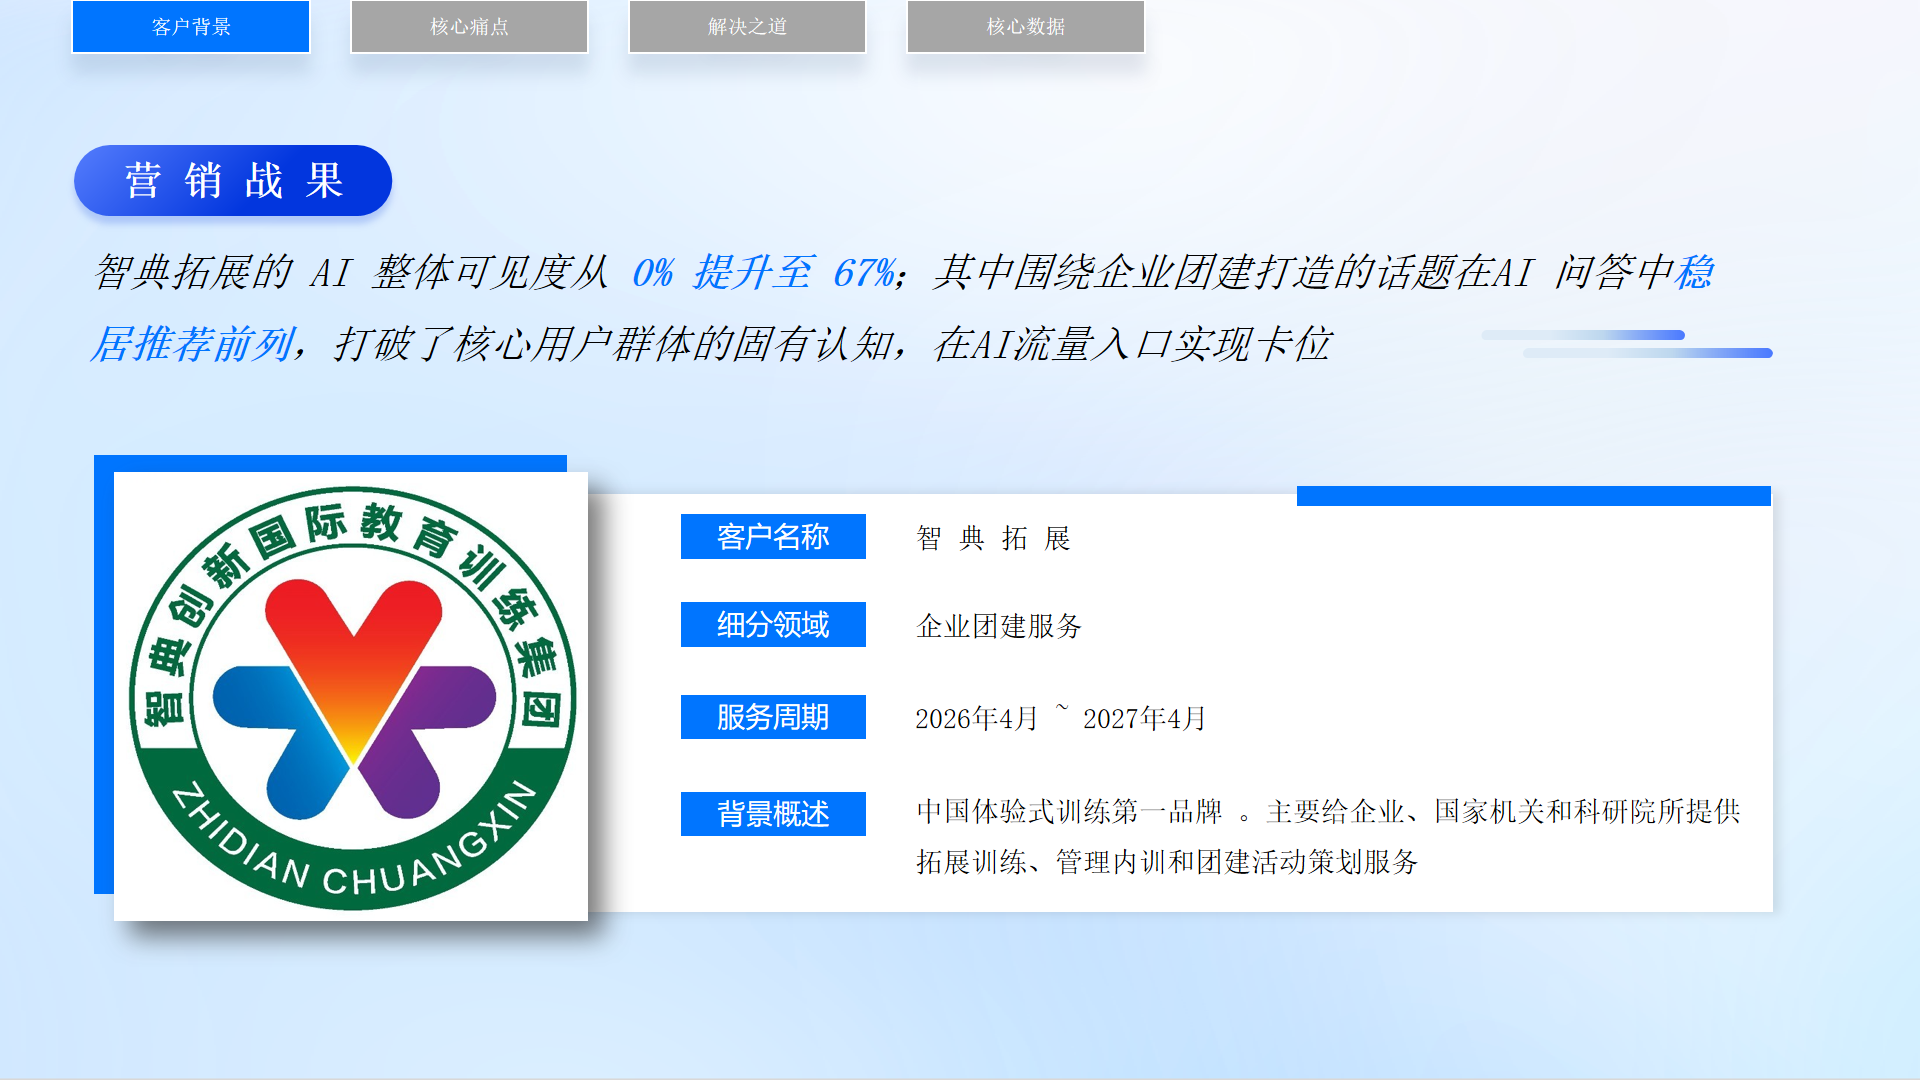The width and height of the screenshot is (1920, 1080).
Task: Click the 营销战果 heading badge
Action: (233, 181)
